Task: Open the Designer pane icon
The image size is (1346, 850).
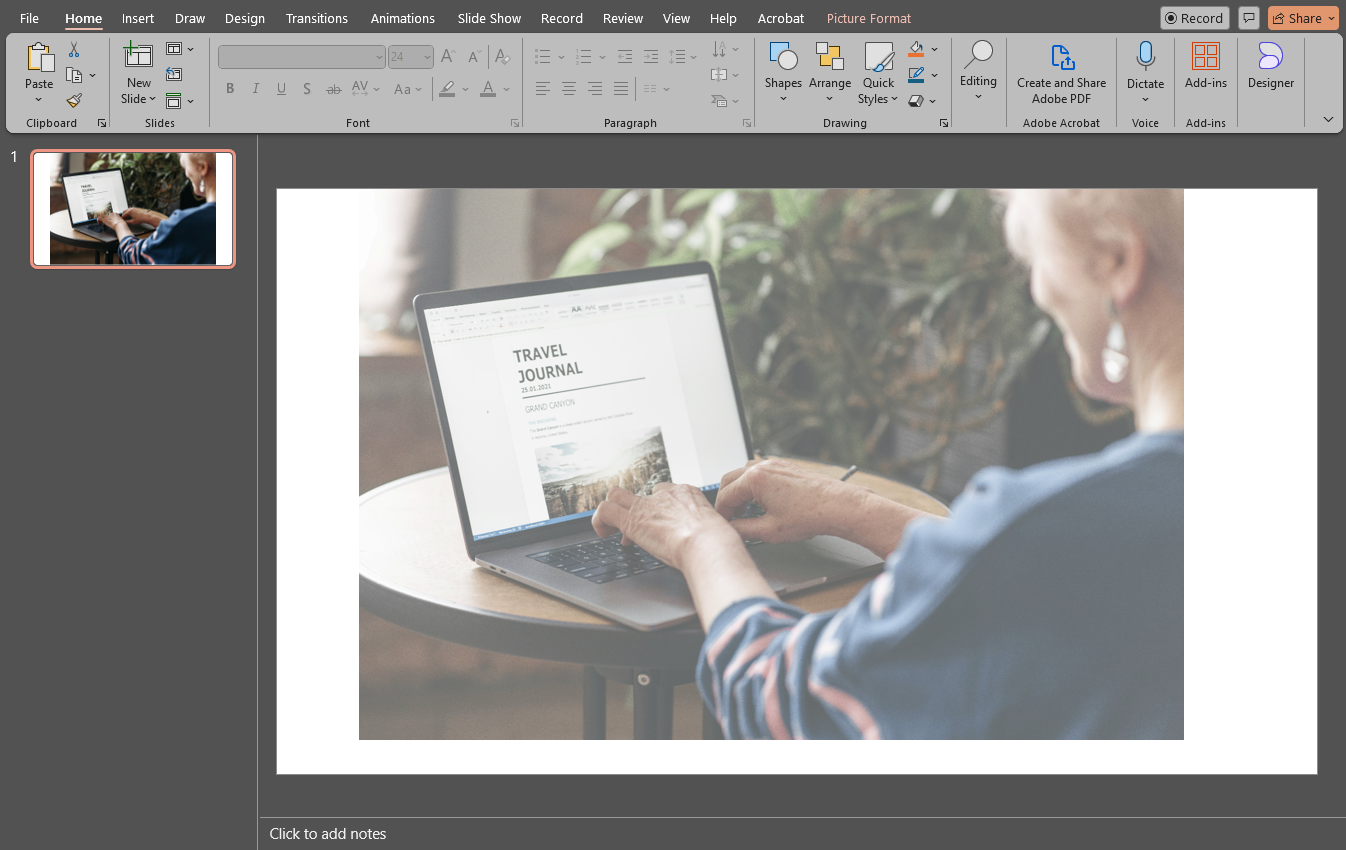Action: point(1271,56)
